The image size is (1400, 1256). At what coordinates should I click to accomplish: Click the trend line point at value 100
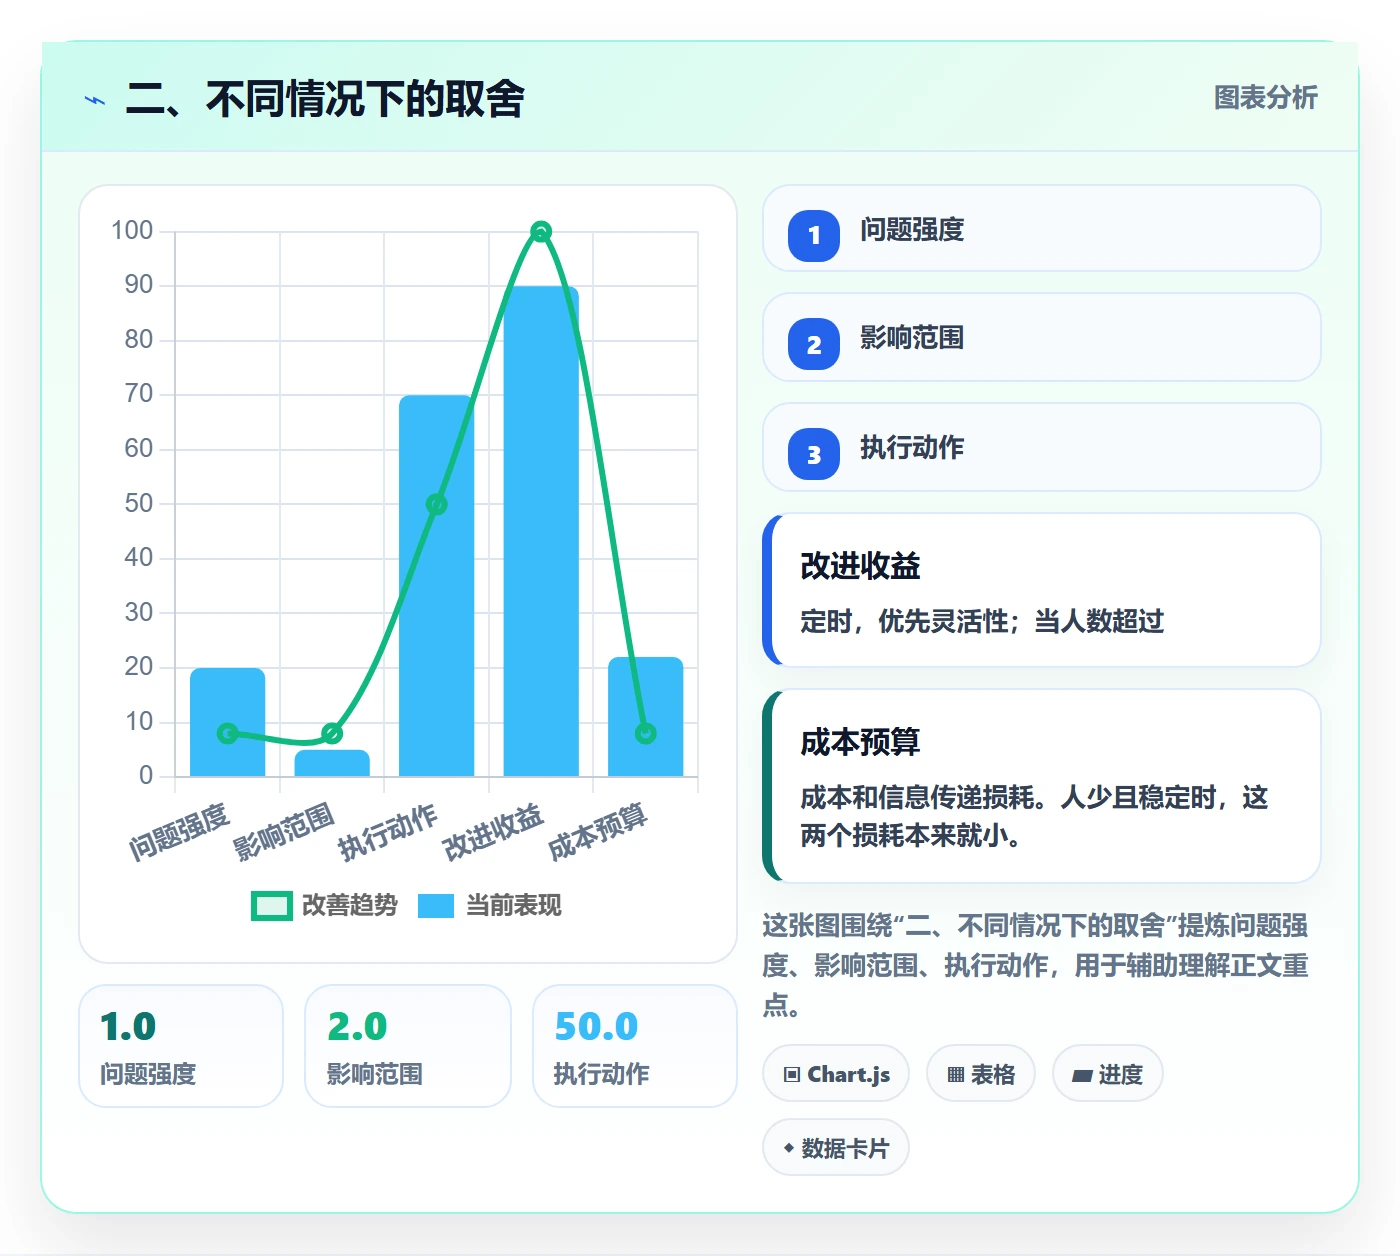541,232
